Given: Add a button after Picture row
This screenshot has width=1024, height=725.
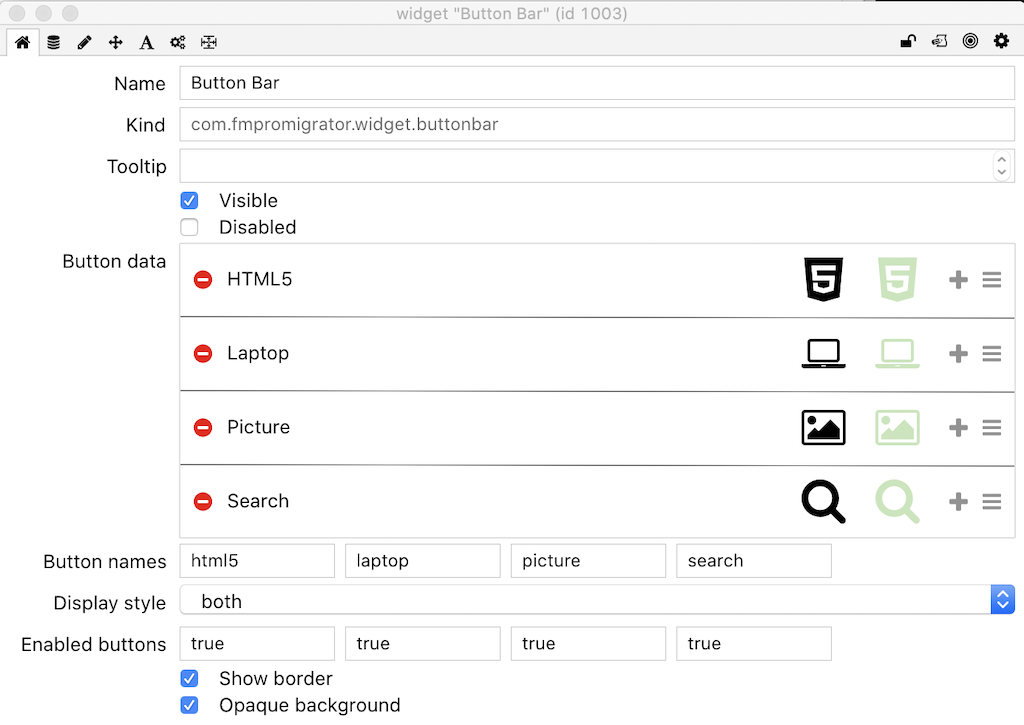Looking at the screenshot, I should [x=958, y=428].
